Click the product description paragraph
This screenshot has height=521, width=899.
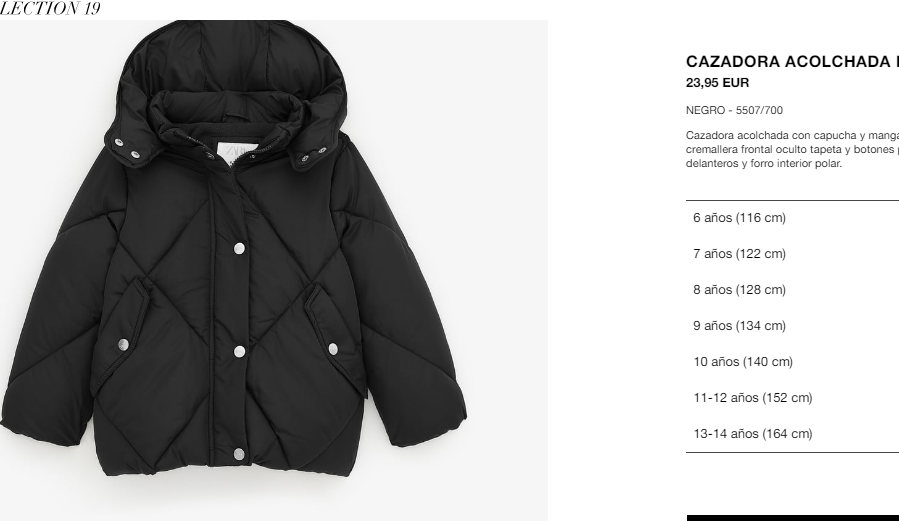tap(792, 149)
